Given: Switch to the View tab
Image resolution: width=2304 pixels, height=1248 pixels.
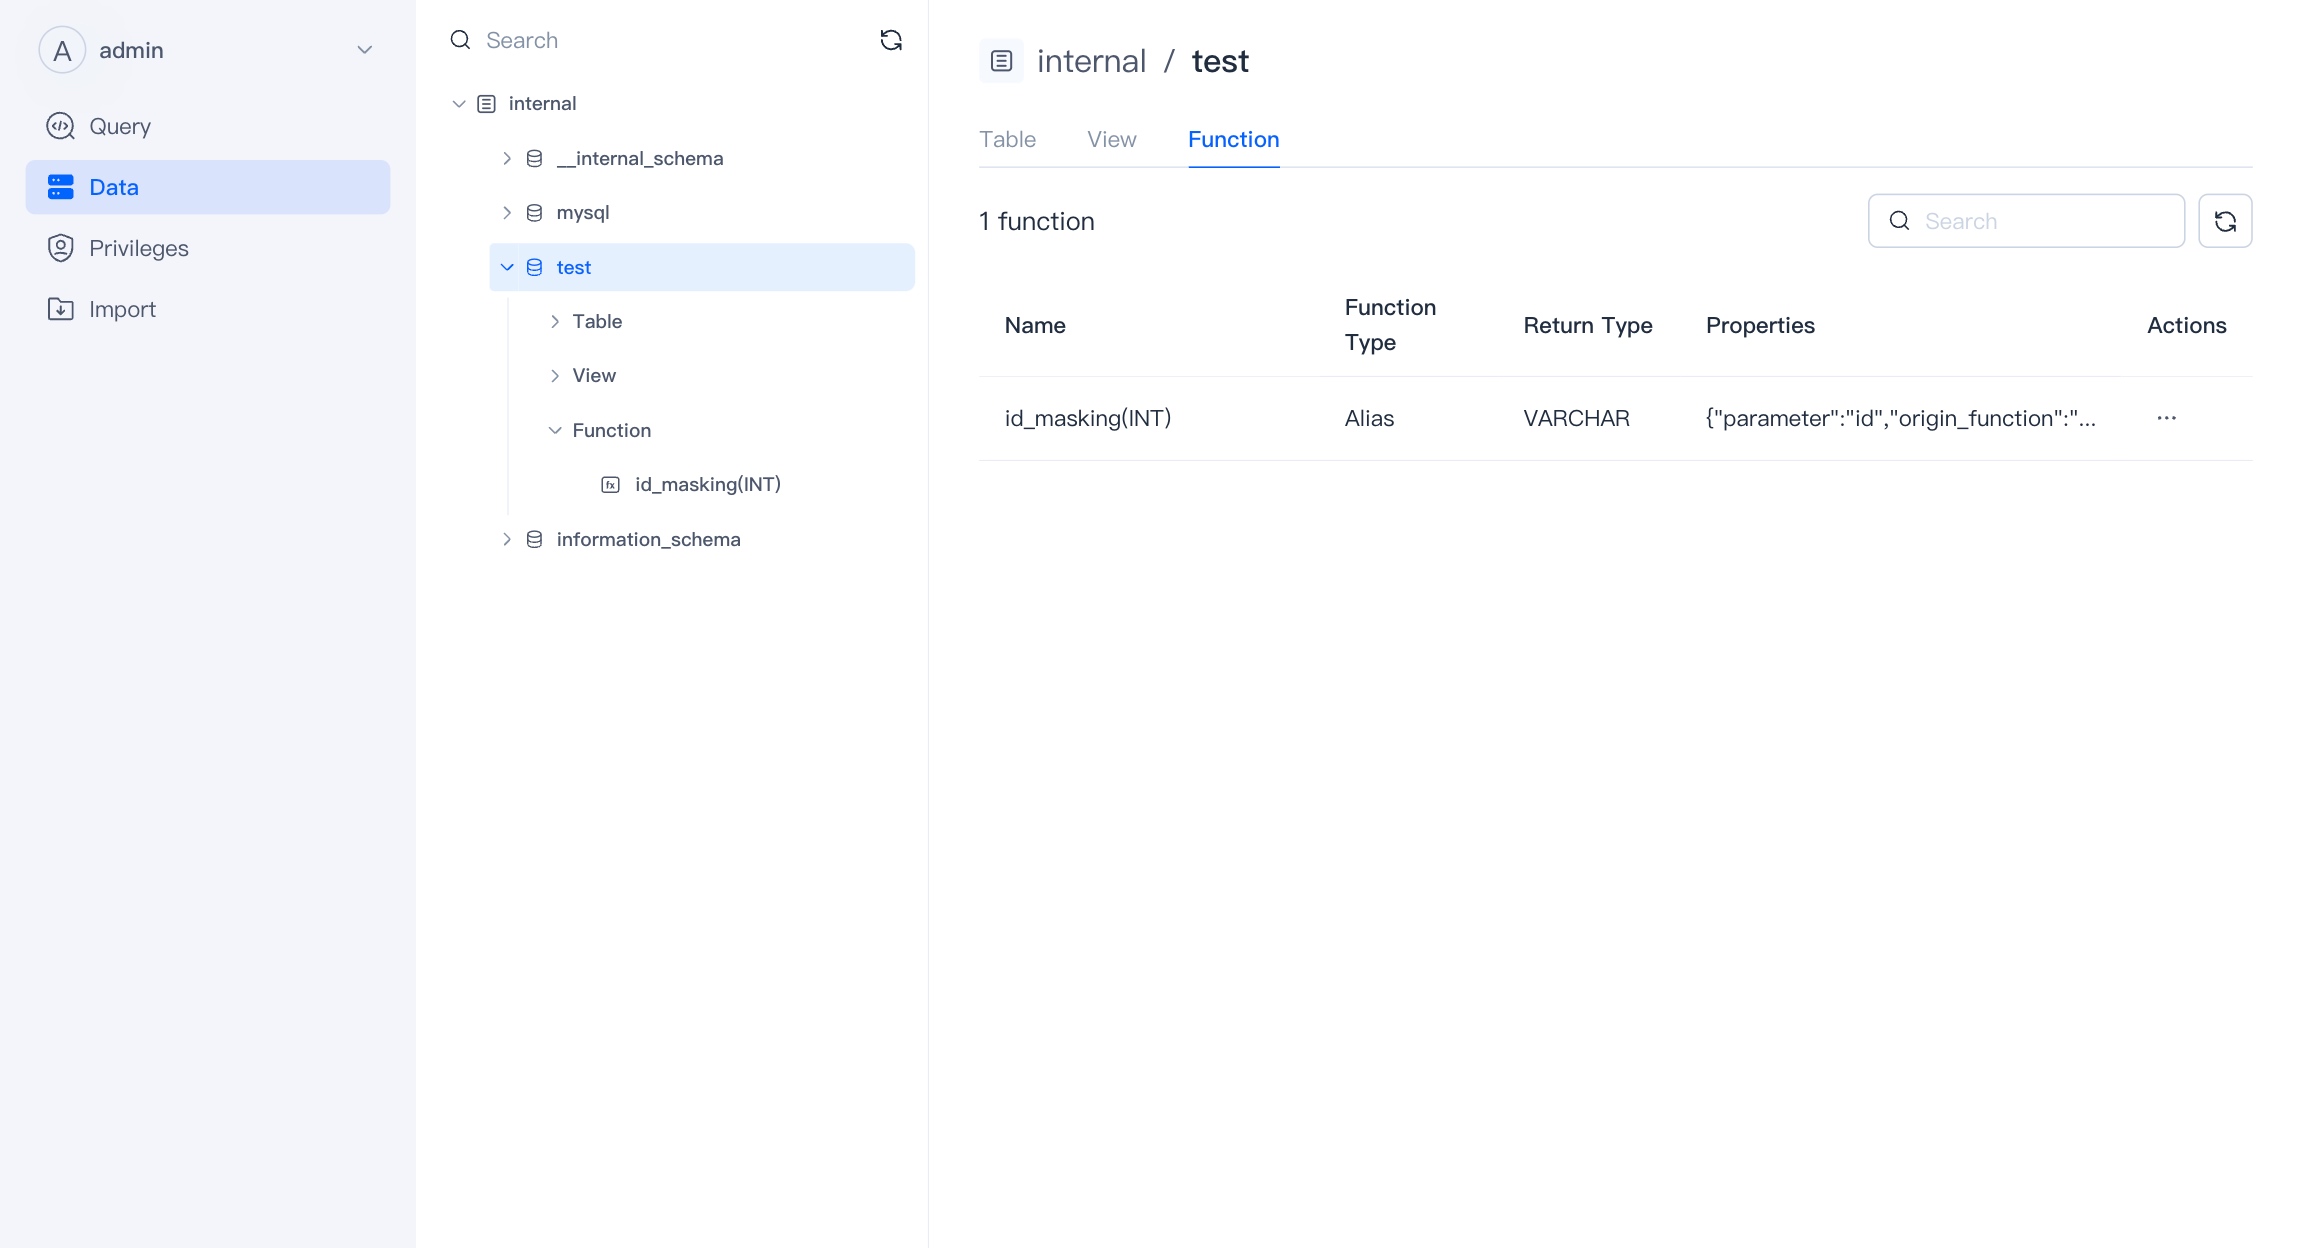Looking at the screenshot, I should click(x=1111, y=139).
